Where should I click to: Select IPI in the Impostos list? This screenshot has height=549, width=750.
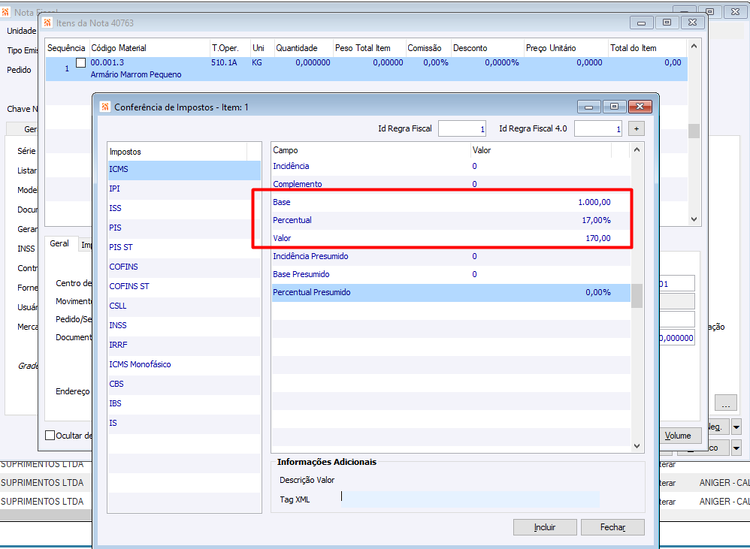point(184,189)
